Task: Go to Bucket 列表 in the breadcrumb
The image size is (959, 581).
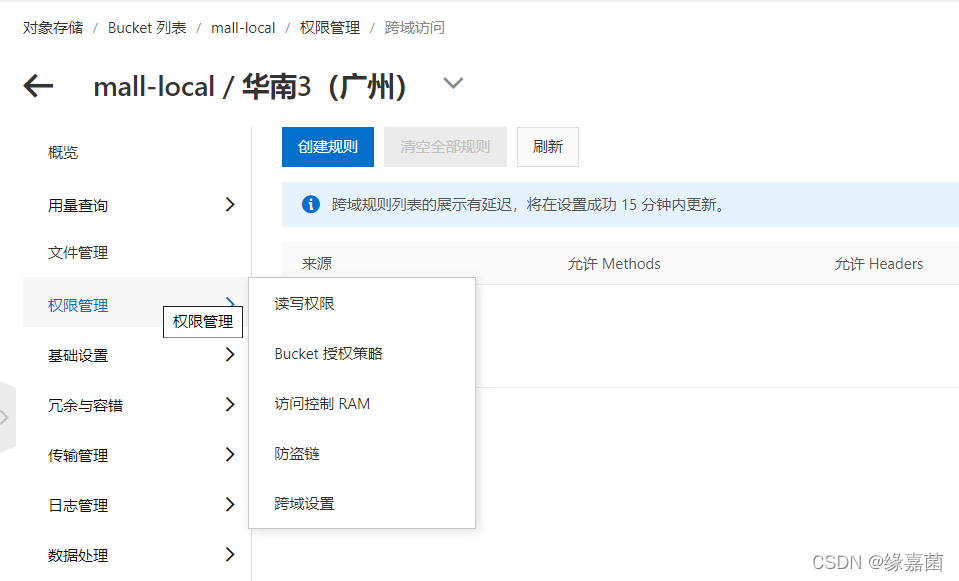Action: 147,28
